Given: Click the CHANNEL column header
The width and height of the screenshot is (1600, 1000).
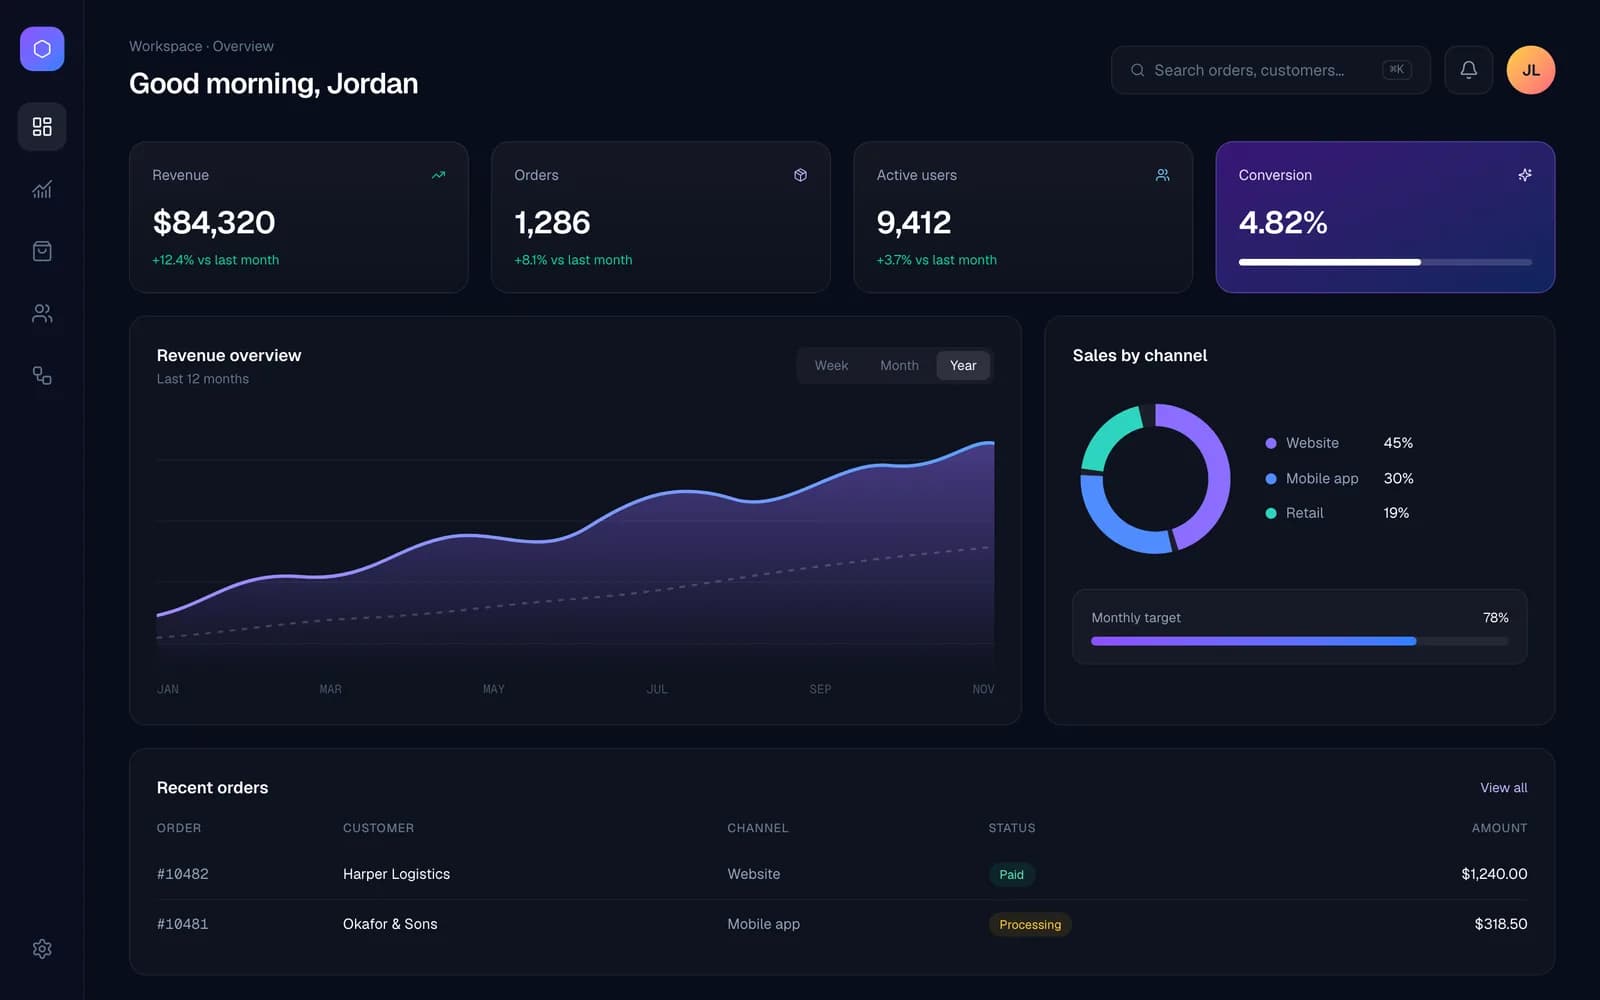Looking at the screenshot, I should click(758, 828).
